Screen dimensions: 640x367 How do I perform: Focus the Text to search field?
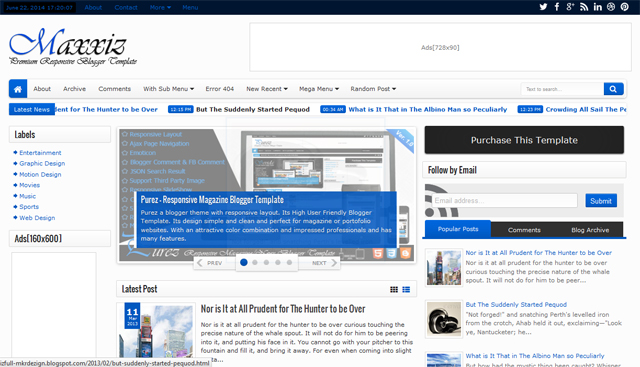(562, 89)
